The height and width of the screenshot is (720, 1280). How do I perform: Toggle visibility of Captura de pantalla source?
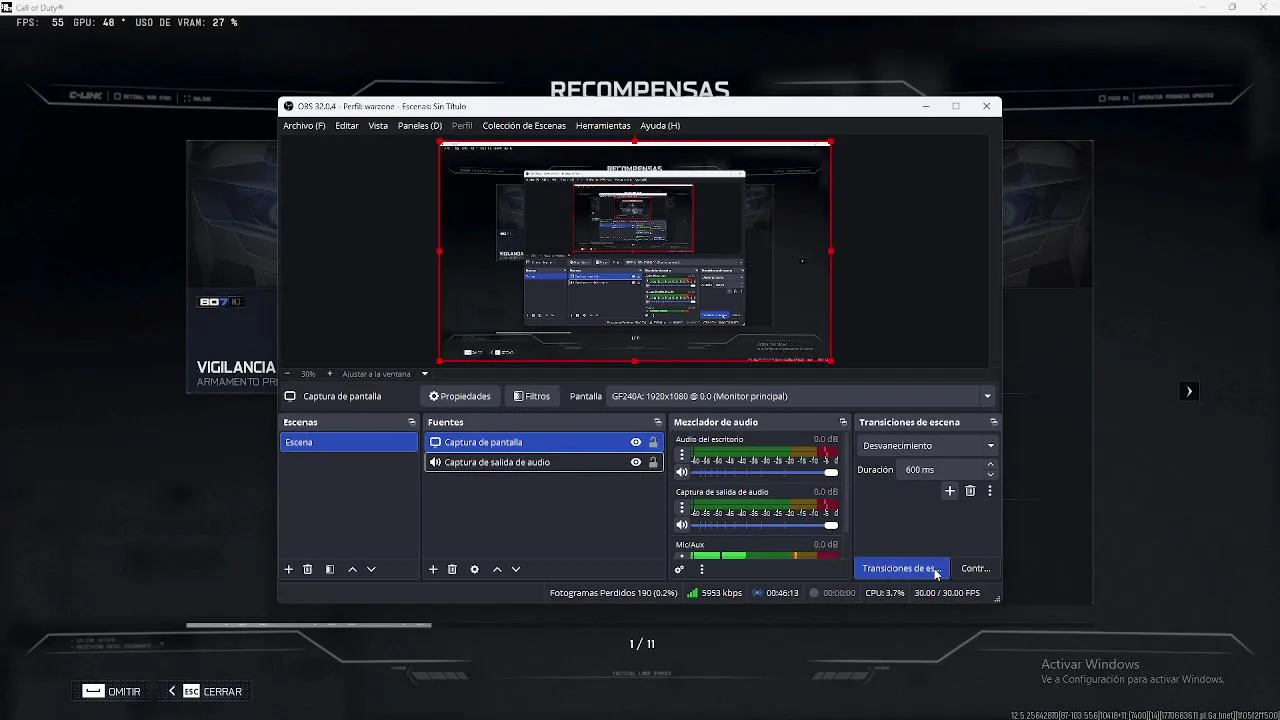636,442
